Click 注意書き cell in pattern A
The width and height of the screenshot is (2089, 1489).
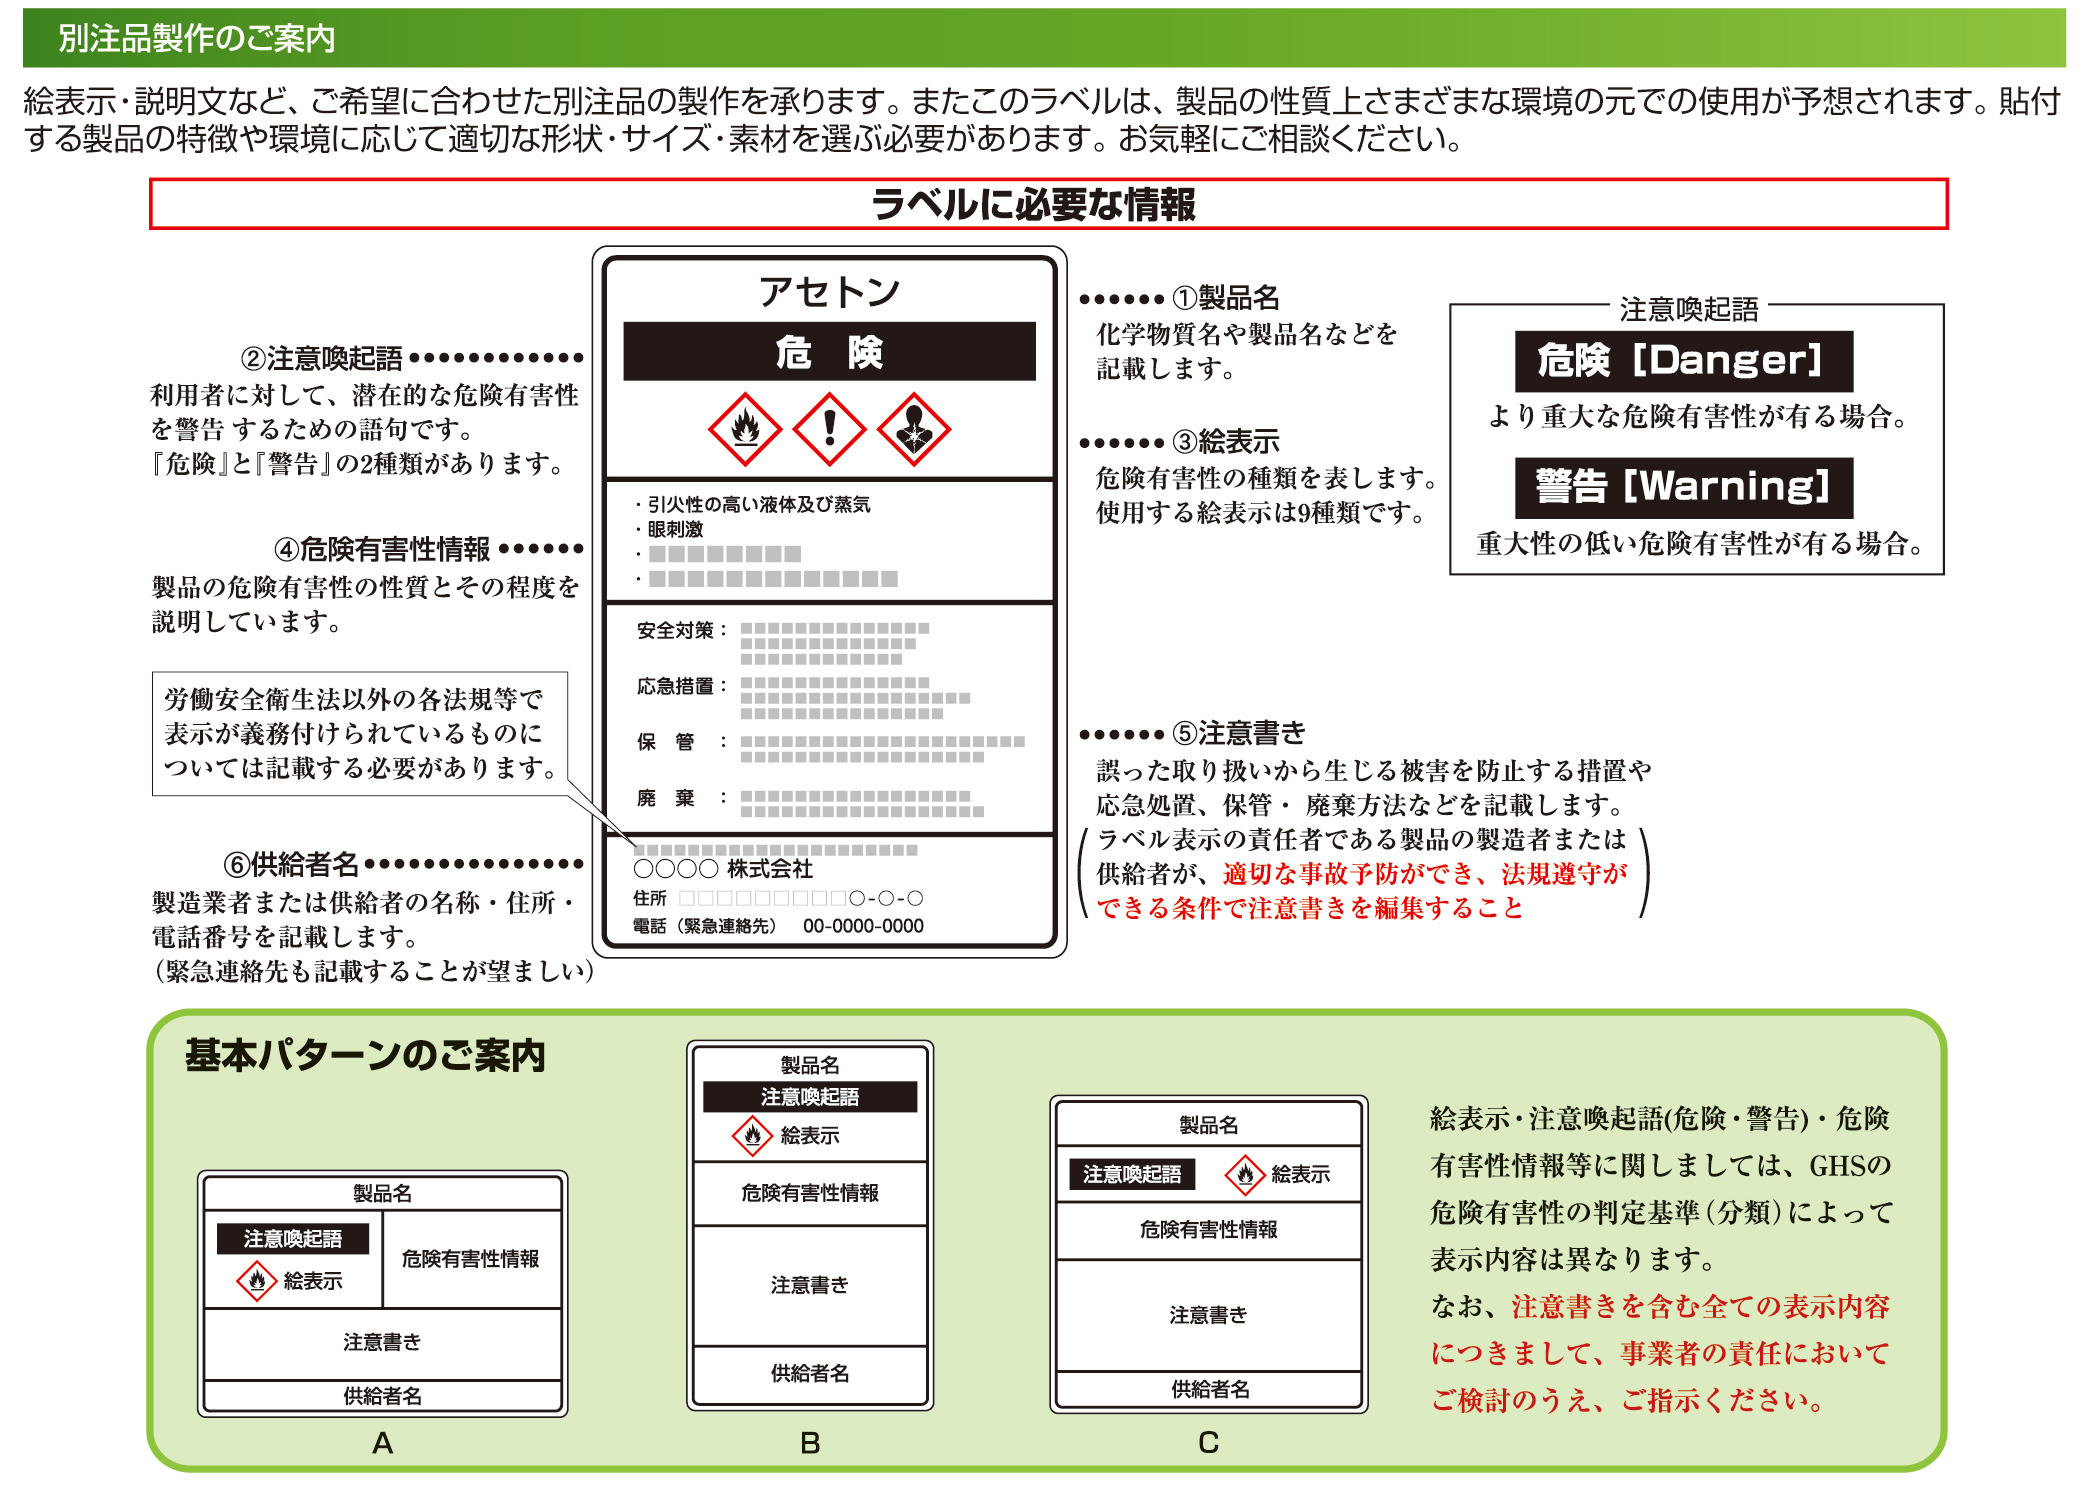[x=382, y=1342]
